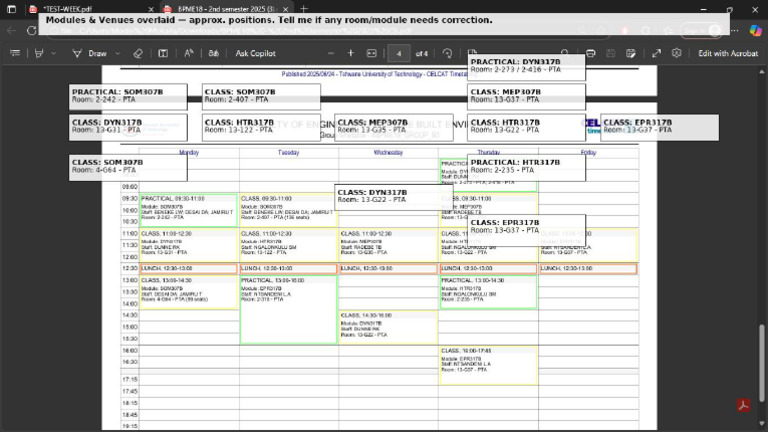Toggle Fit to width
The height and width of the screenshot is (432, 768).
[x=372, y=53]
